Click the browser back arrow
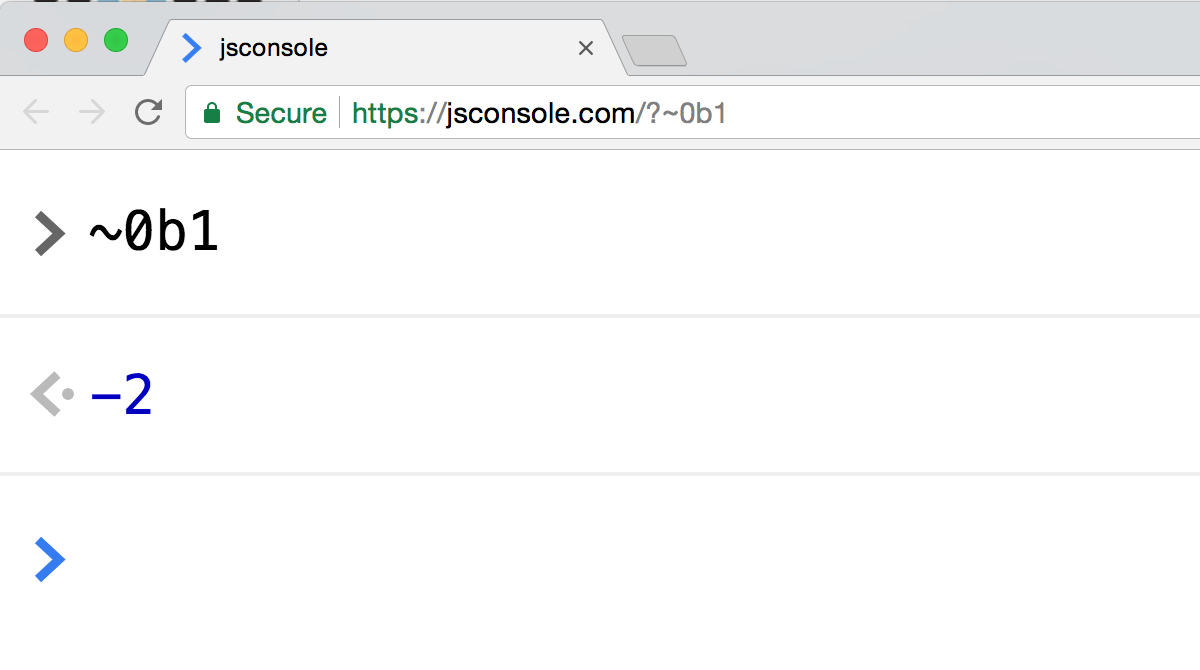 point(36,112)
